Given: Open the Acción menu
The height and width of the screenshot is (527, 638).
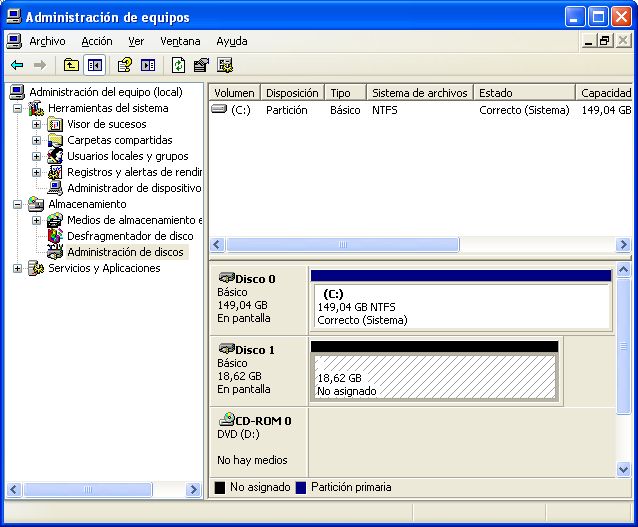Looking at the screenshot, I should tap(97, 41).
